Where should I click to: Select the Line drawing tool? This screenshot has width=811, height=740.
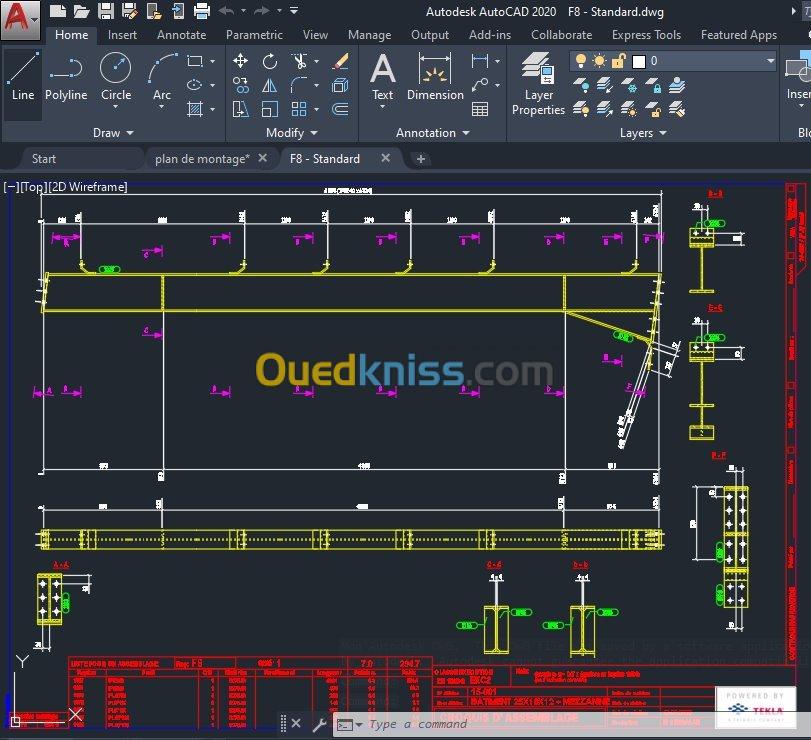click(x=23, y=77)
